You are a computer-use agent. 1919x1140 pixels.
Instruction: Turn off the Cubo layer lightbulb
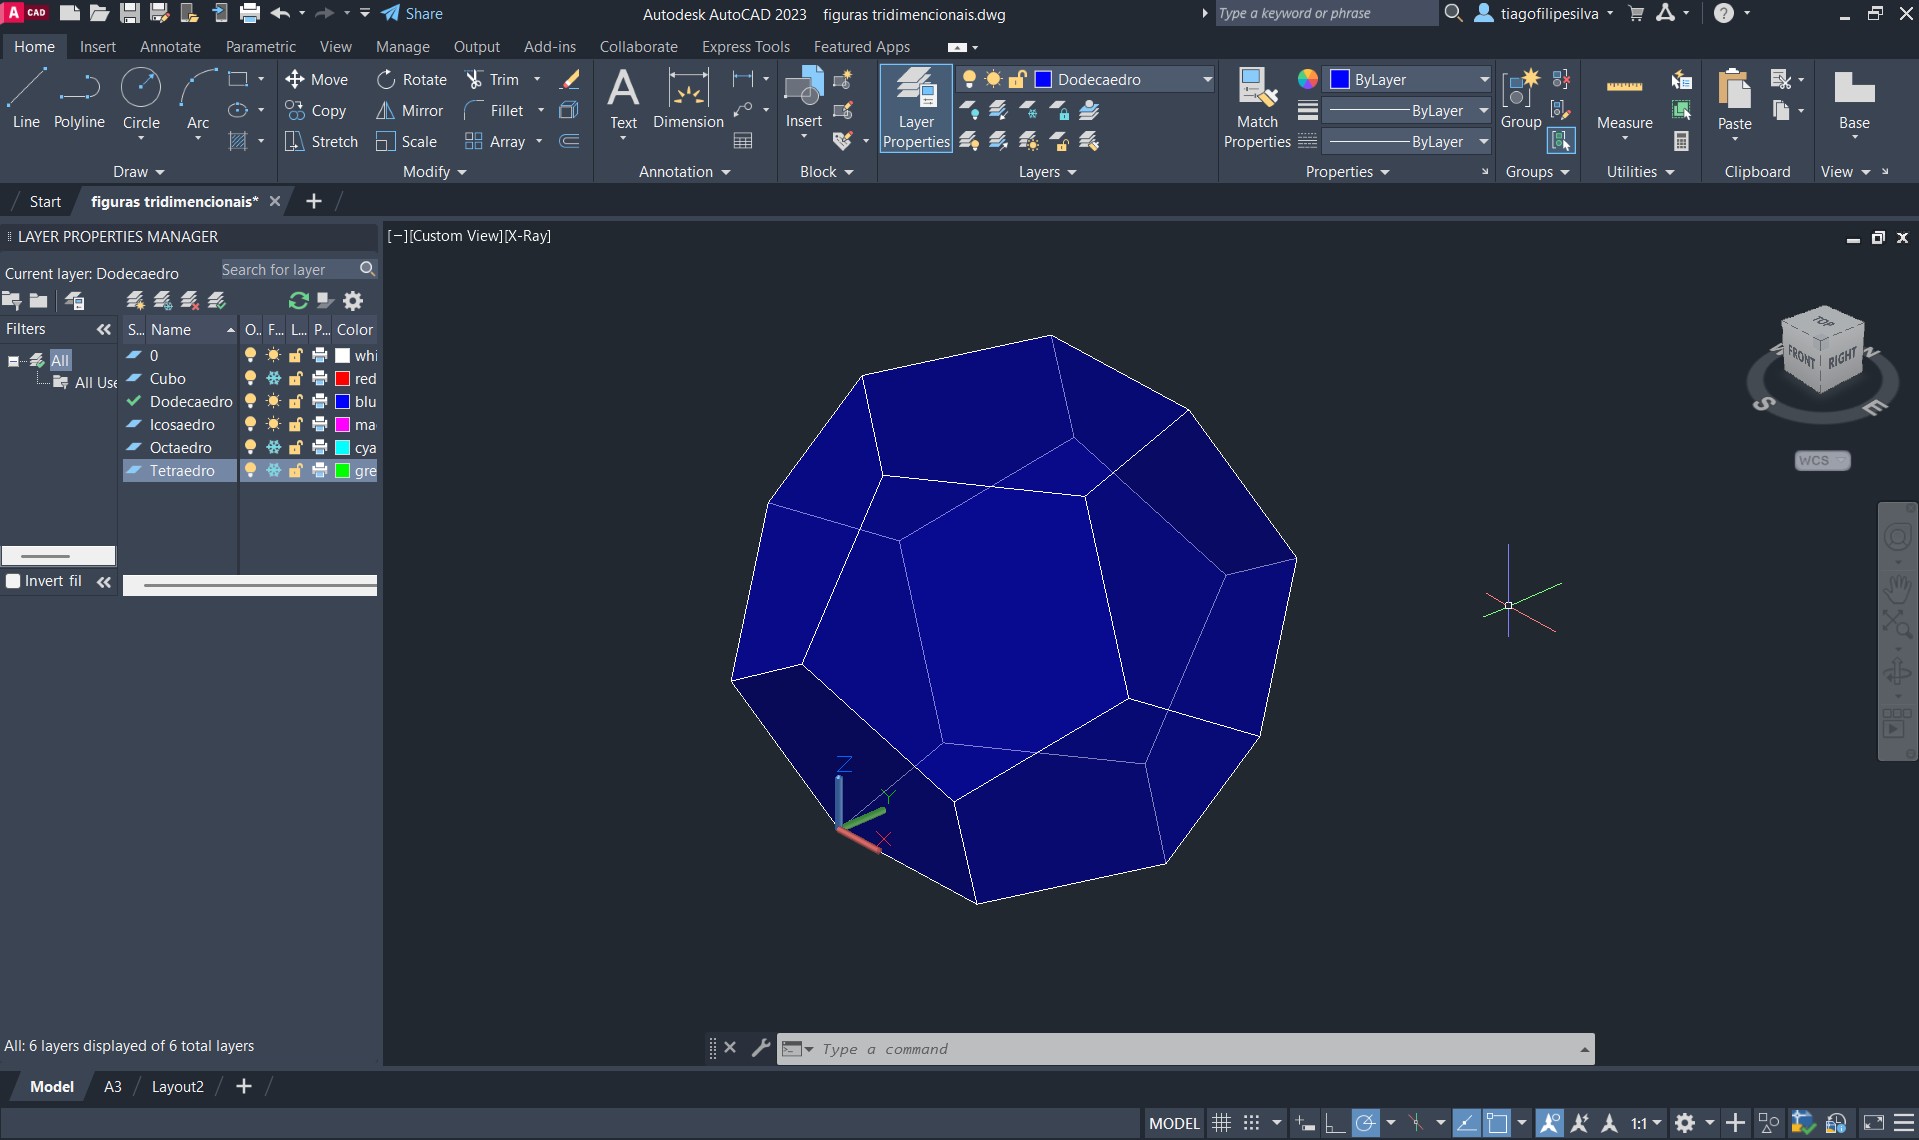click(x=250, y=379)
